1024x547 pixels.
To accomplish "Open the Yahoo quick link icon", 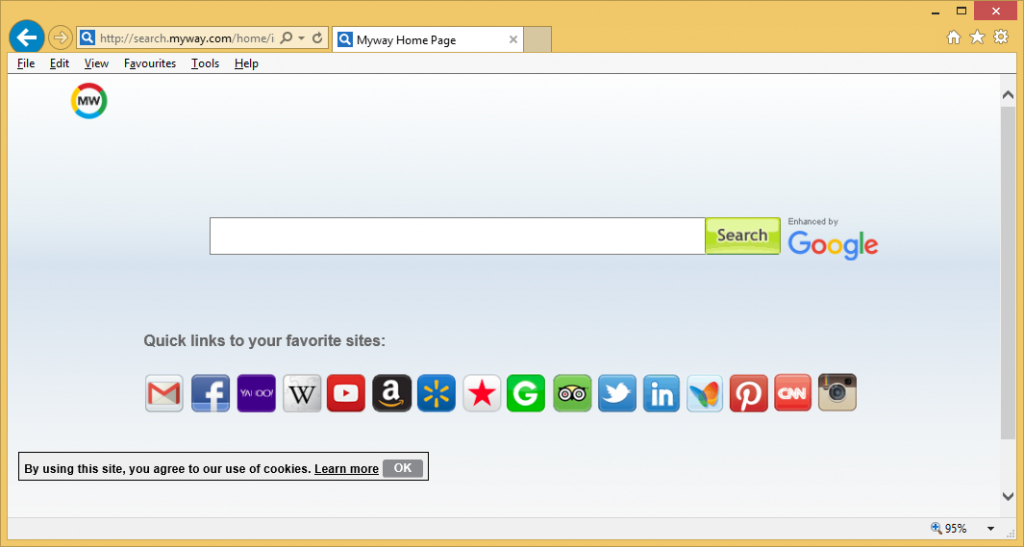I will (256, 393).
